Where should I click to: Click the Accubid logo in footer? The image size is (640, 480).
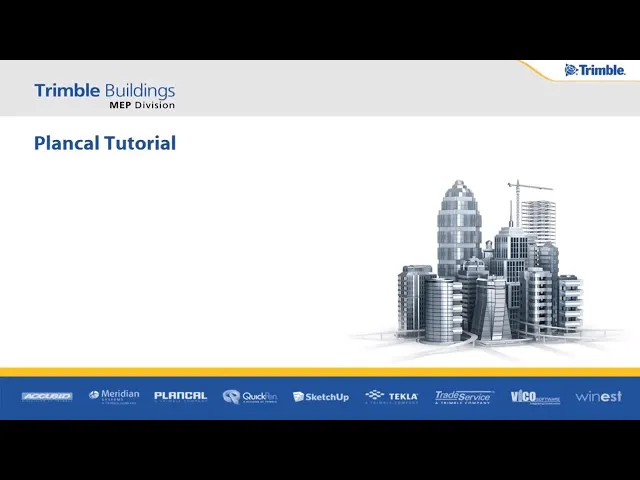[x=47, y=396]
